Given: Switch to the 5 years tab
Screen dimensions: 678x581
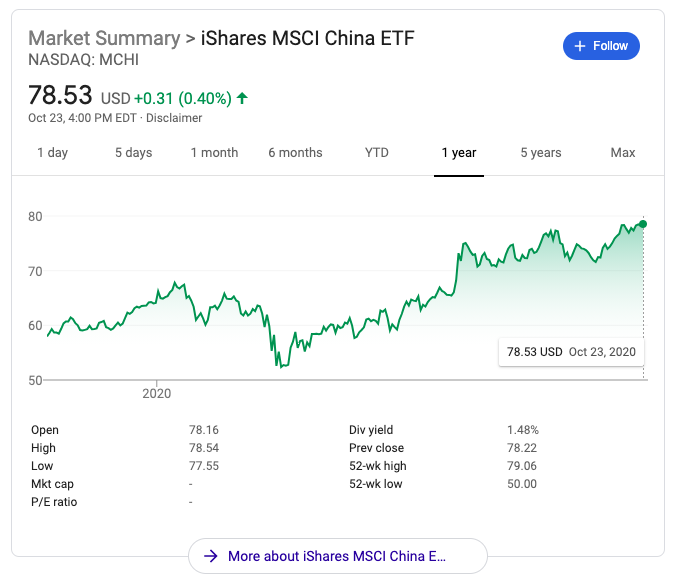Looking at the screenshot, I should tap(541, 153).
